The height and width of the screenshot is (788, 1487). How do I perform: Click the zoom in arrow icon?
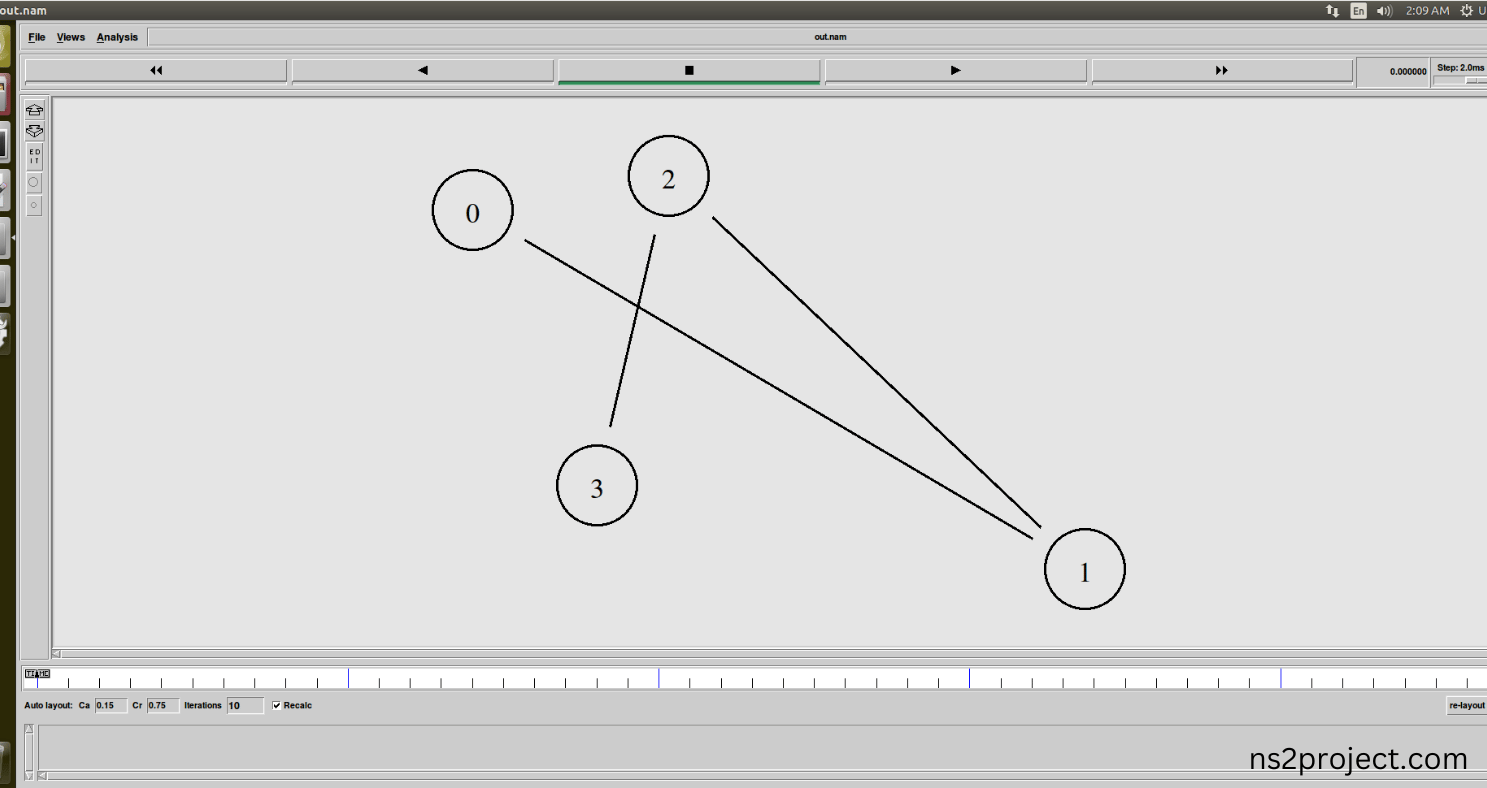tap(35, 110)
